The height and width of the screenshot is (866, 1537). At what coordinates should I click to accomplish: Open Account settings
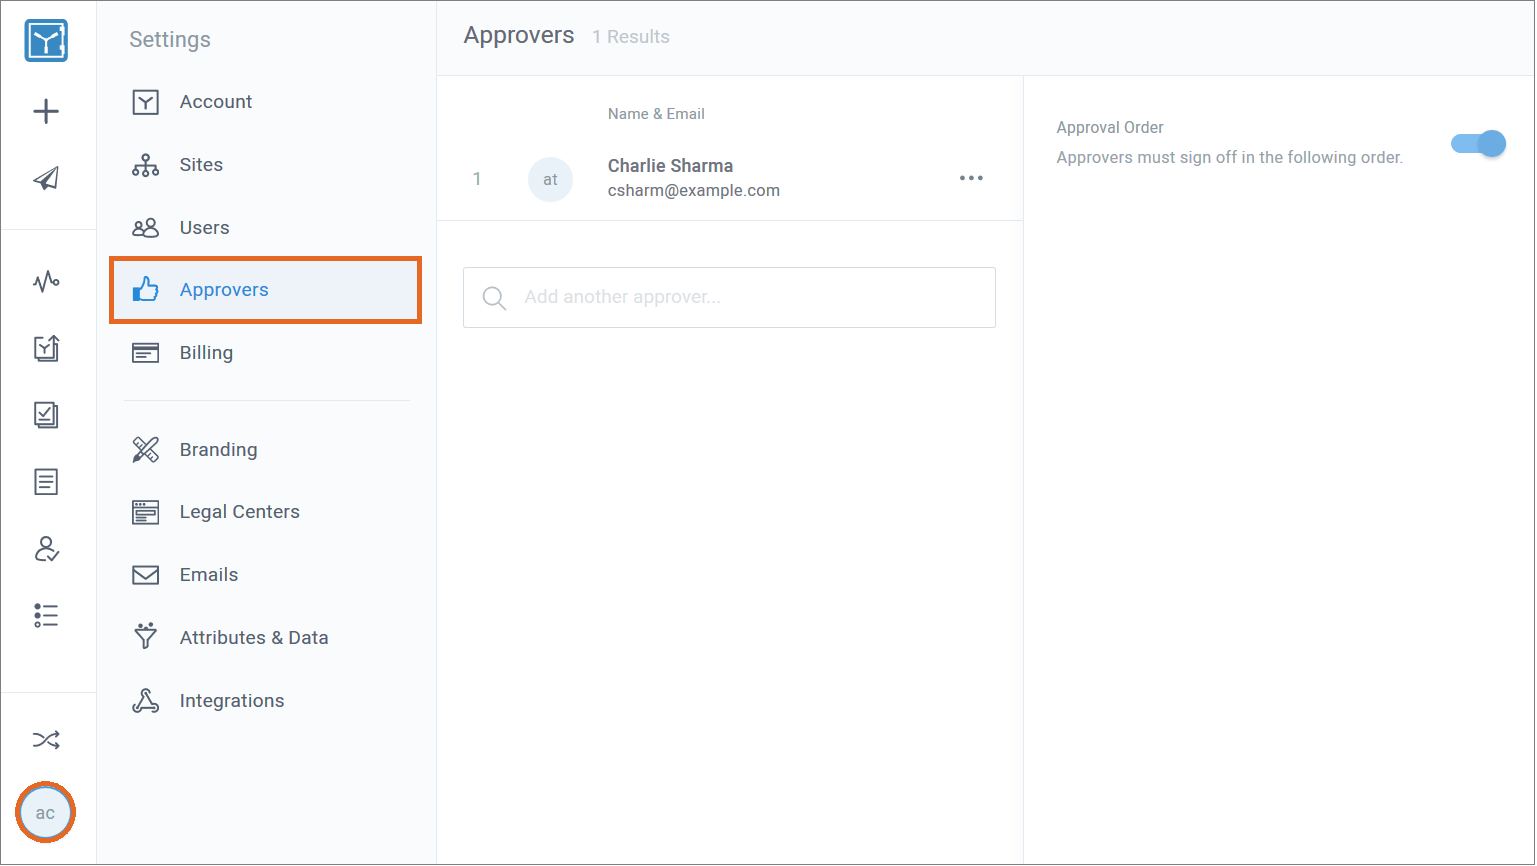(215, 101)
